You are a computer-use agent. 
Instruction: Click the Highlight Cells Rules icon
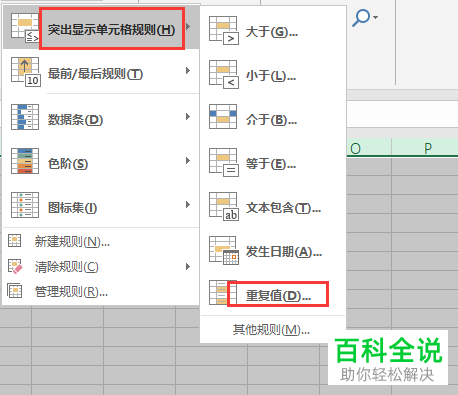tap(25, 28)
